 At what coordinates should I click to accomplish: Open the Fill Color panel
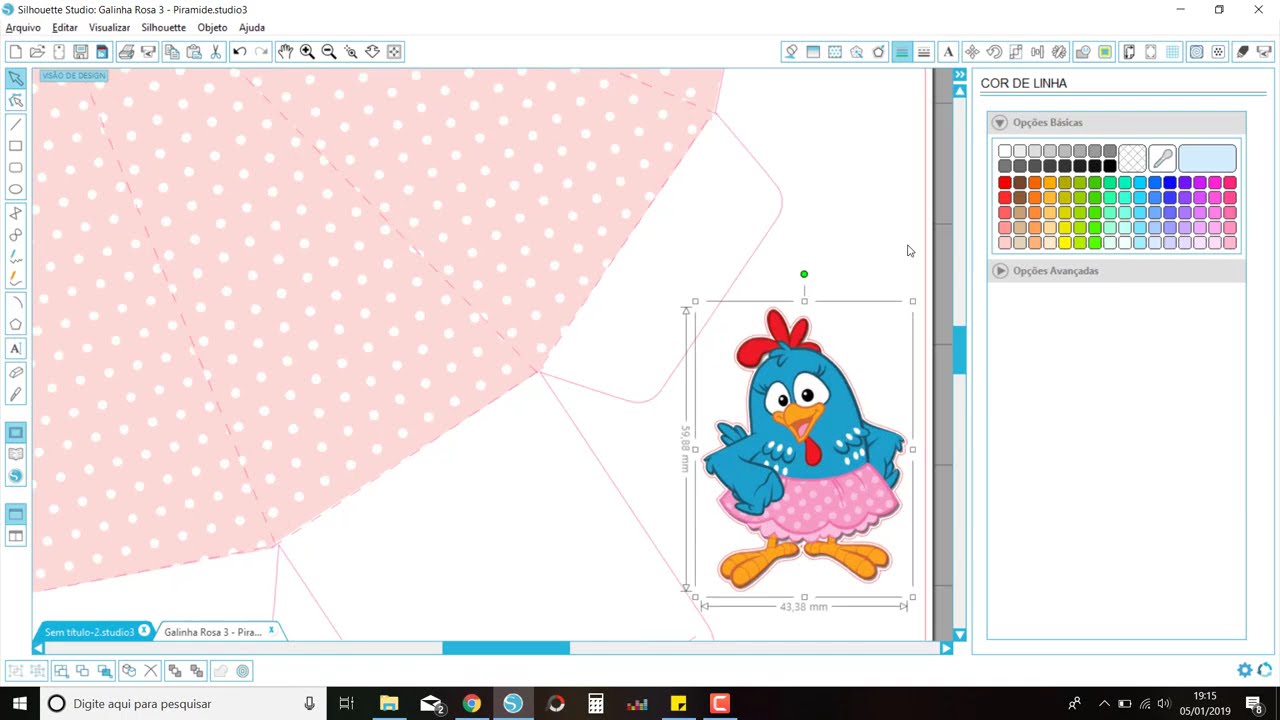(791, 52)
